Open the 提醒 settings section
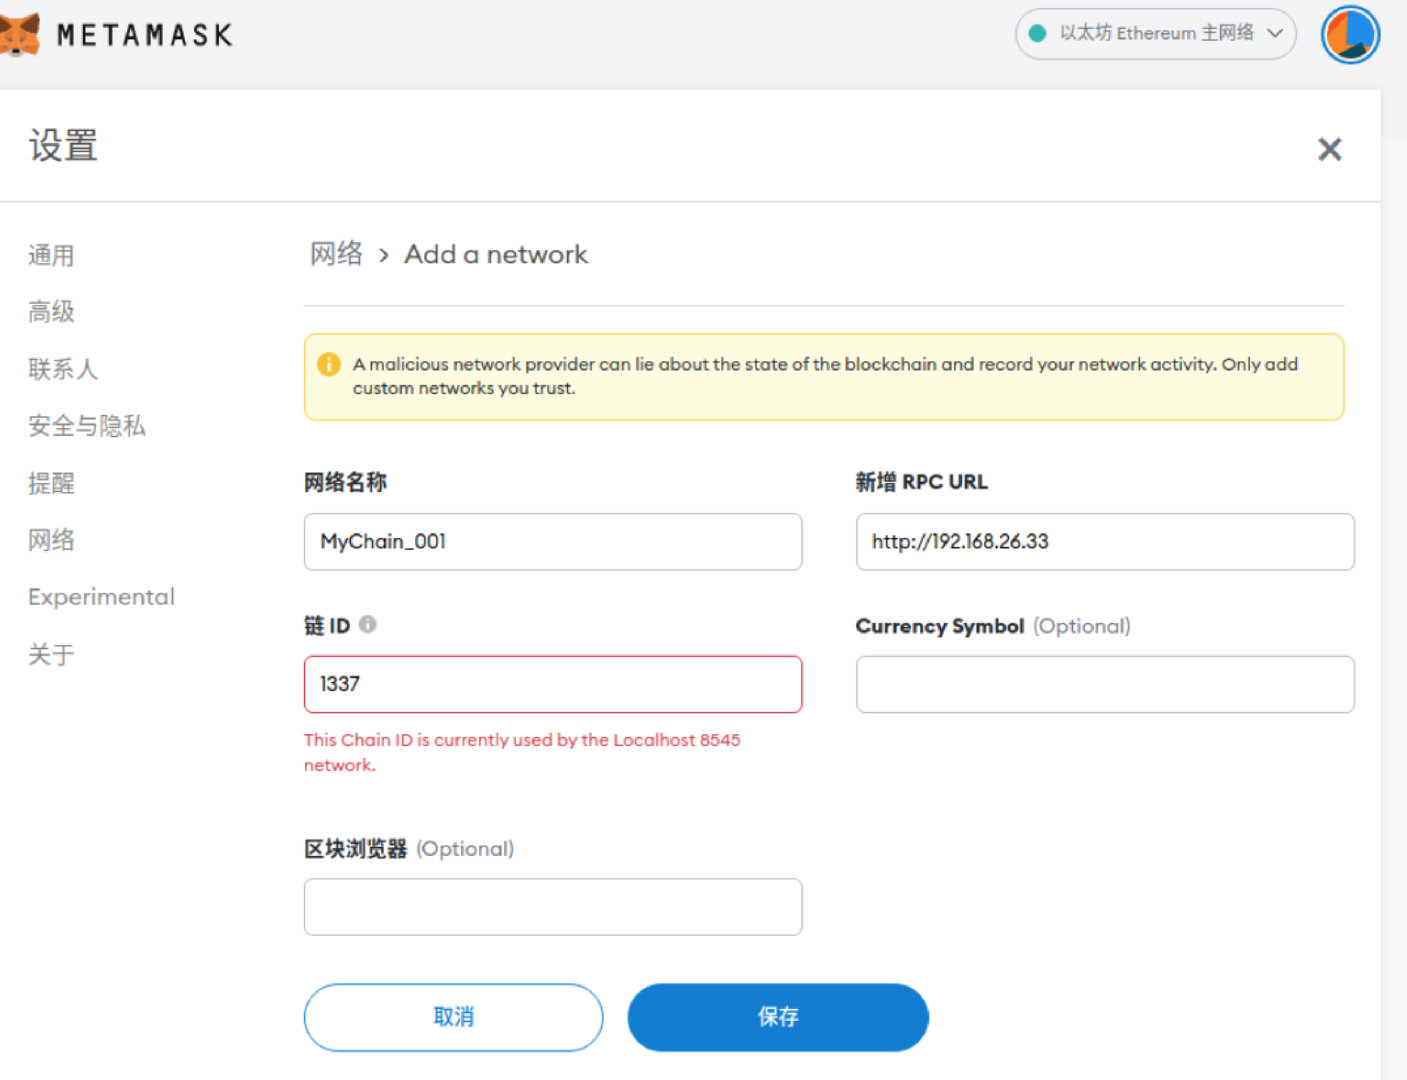1407x1080 pixels. [51, 484]
